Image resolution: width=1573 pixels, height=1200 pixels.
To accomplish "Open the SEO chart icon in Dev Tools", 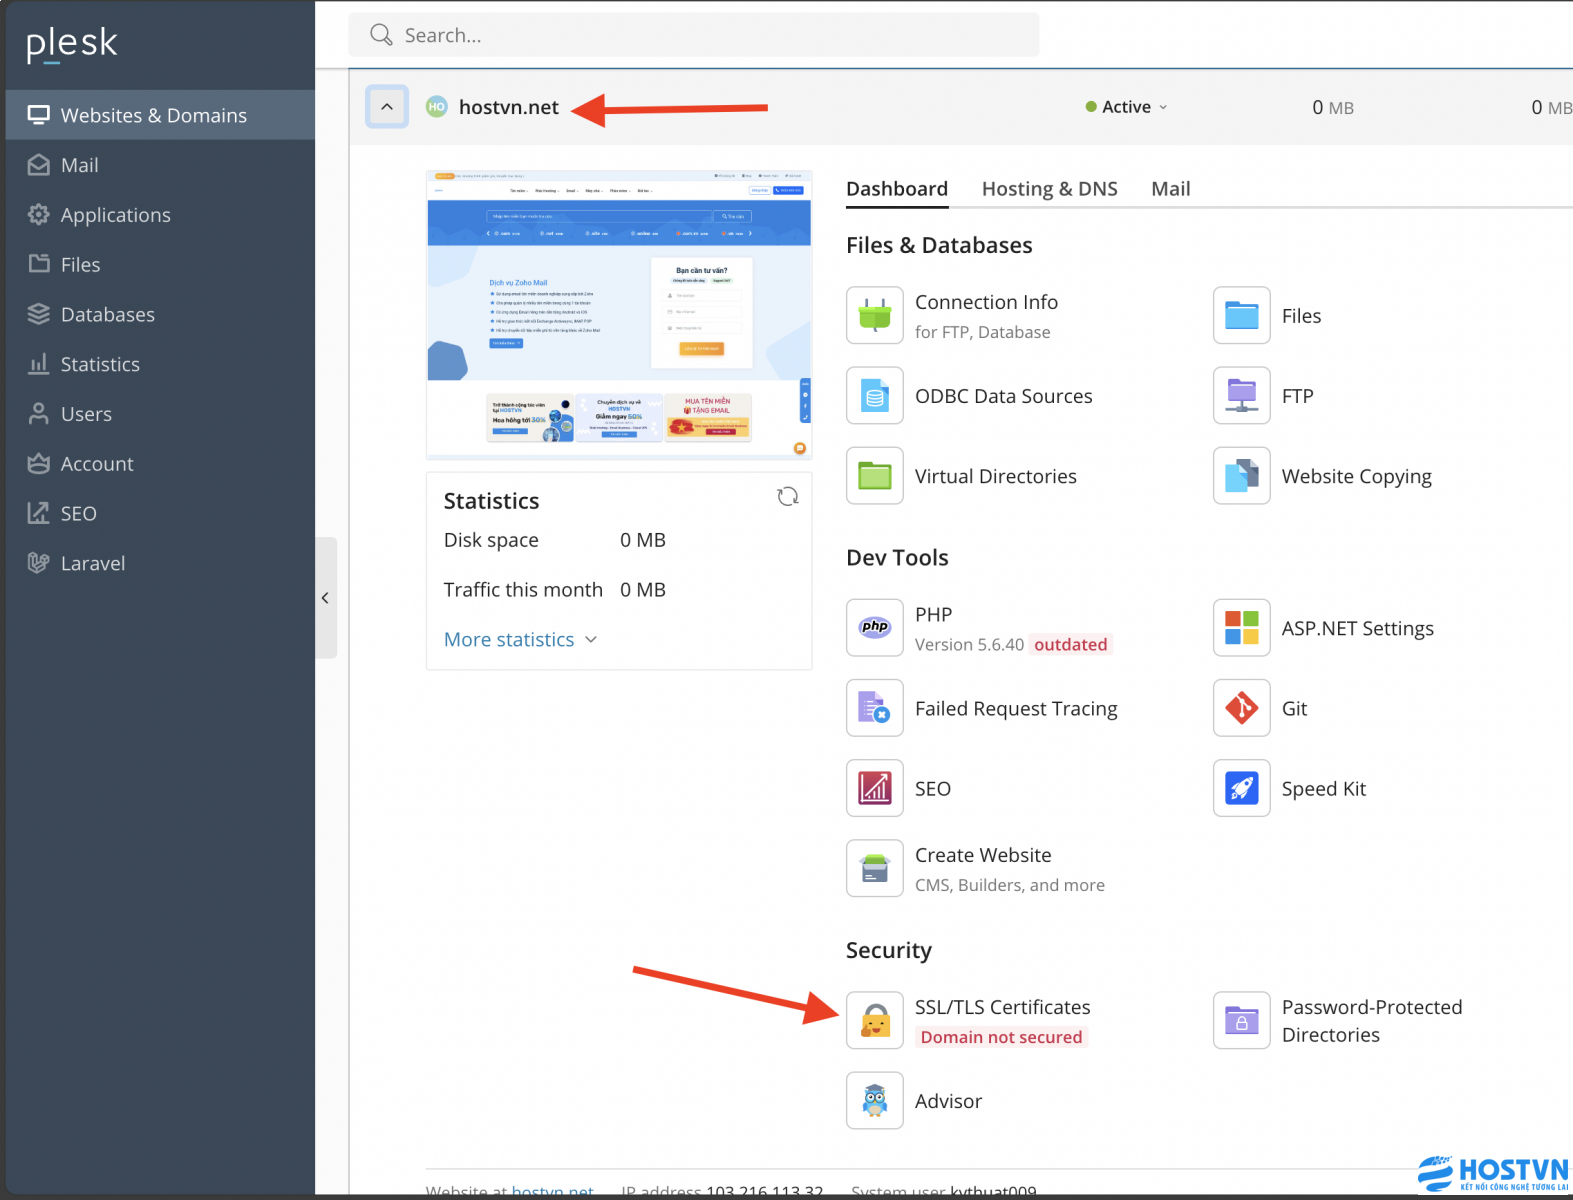I will (875, 787).
